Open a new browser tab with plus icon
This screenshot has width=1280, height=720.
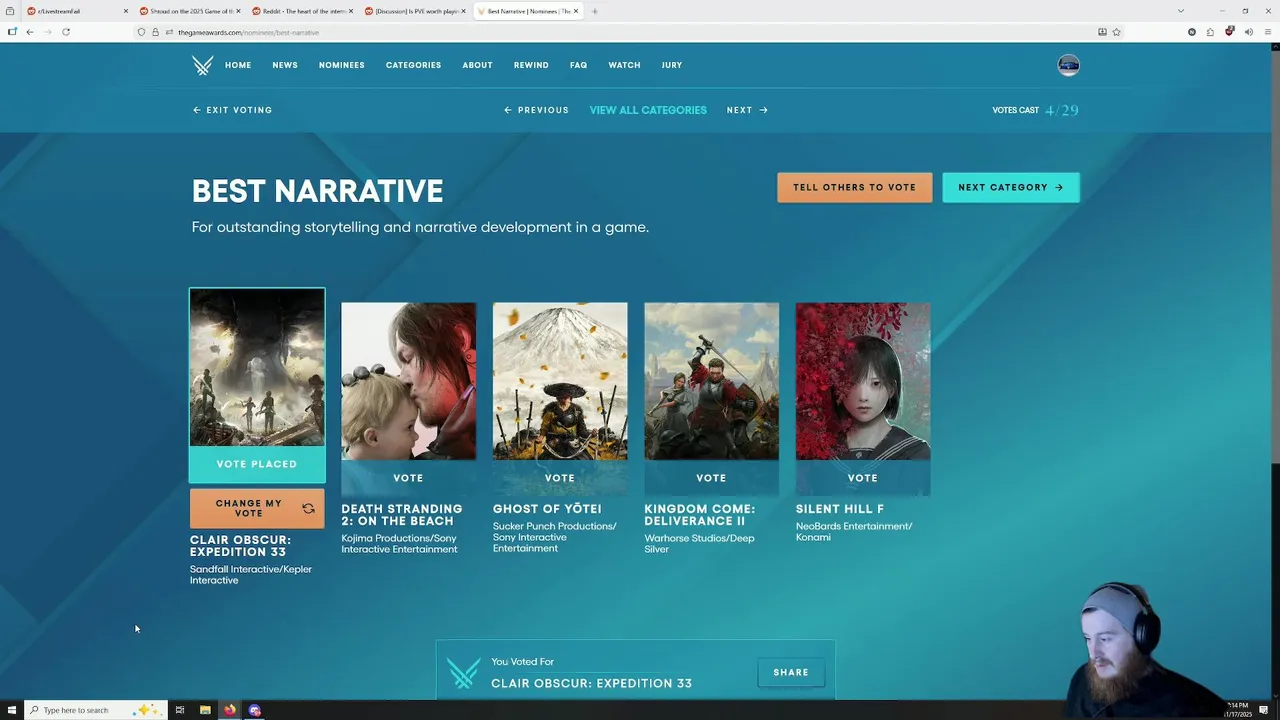click(594, 11)
